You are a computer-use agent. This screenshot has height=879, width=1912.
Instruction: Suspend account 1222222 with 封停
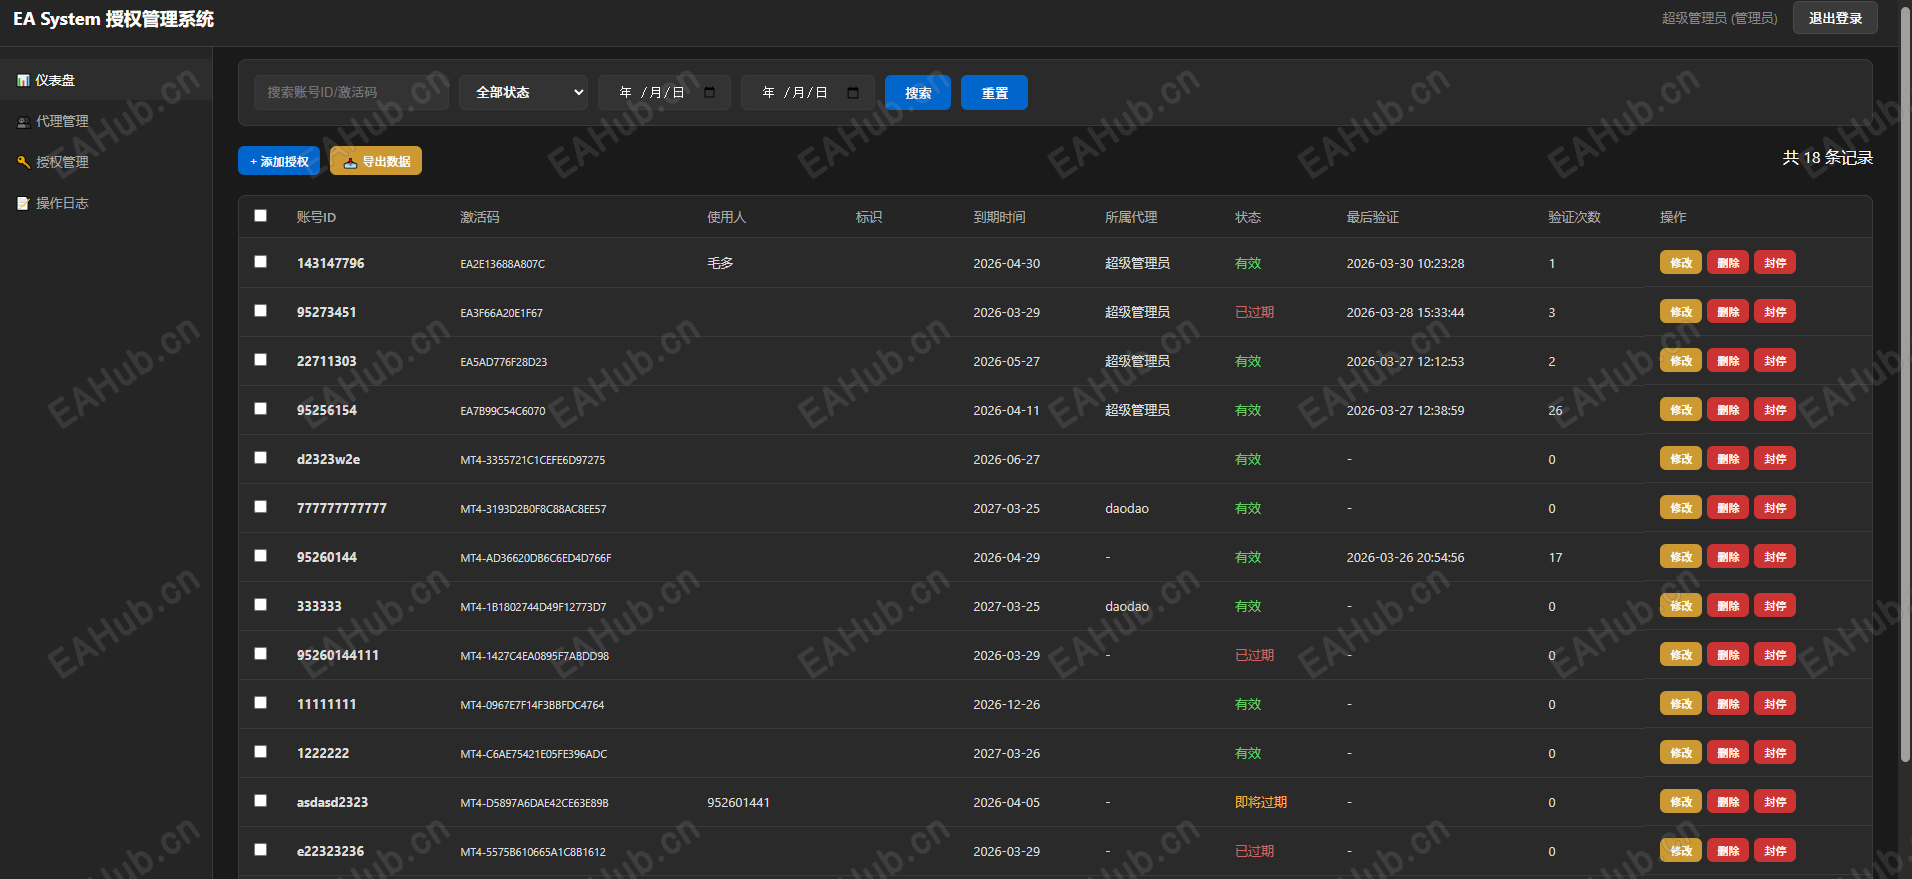(x=1775, y=753)
